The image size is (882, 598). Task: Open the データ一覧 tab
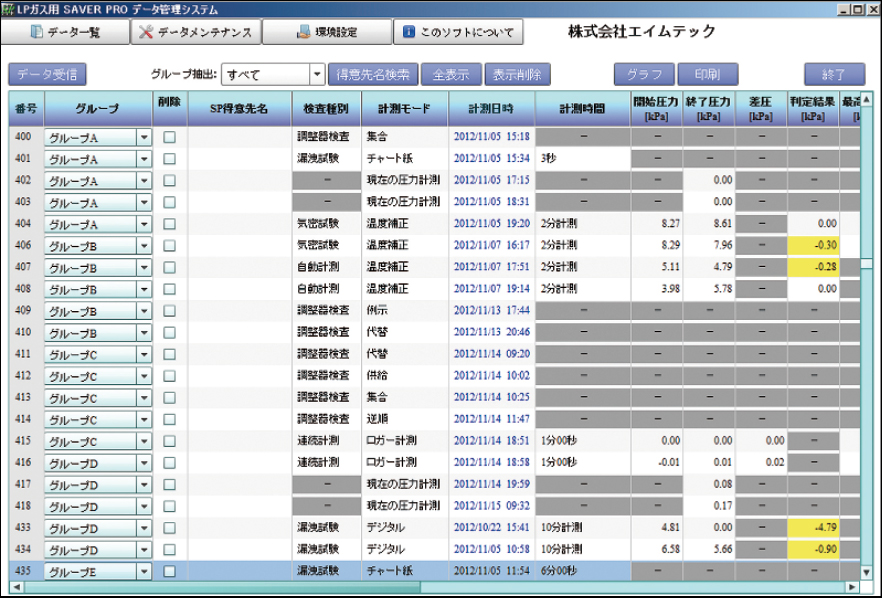click(x=65, y=32)
